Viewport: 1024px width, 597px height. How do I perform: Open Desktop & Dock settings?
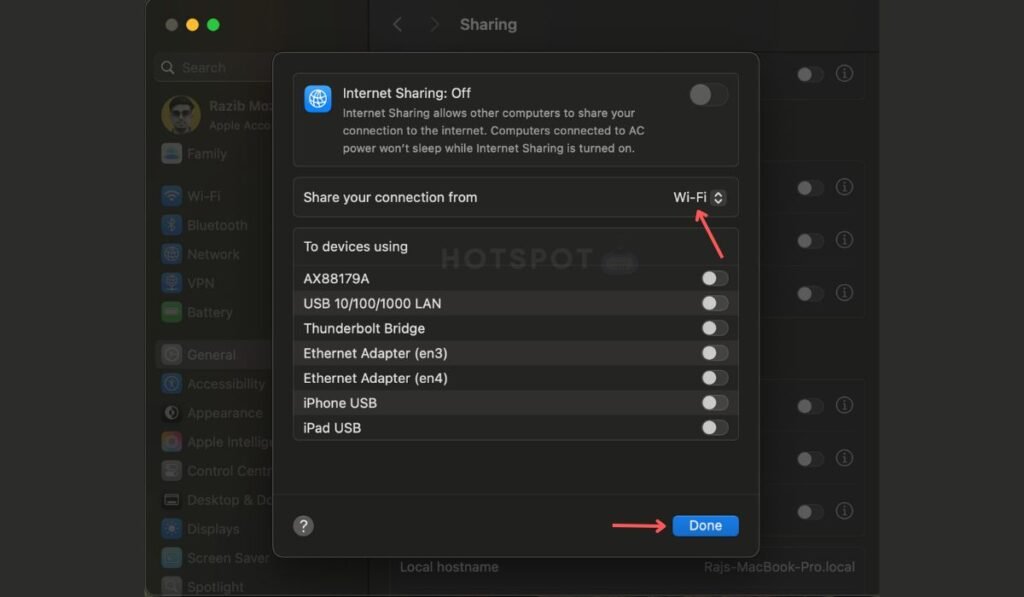tap(220, 499)
